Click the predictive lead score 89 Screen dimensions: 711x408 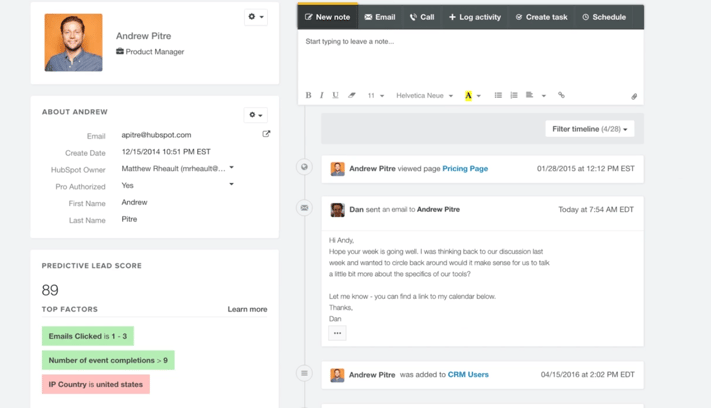[50, 290]
